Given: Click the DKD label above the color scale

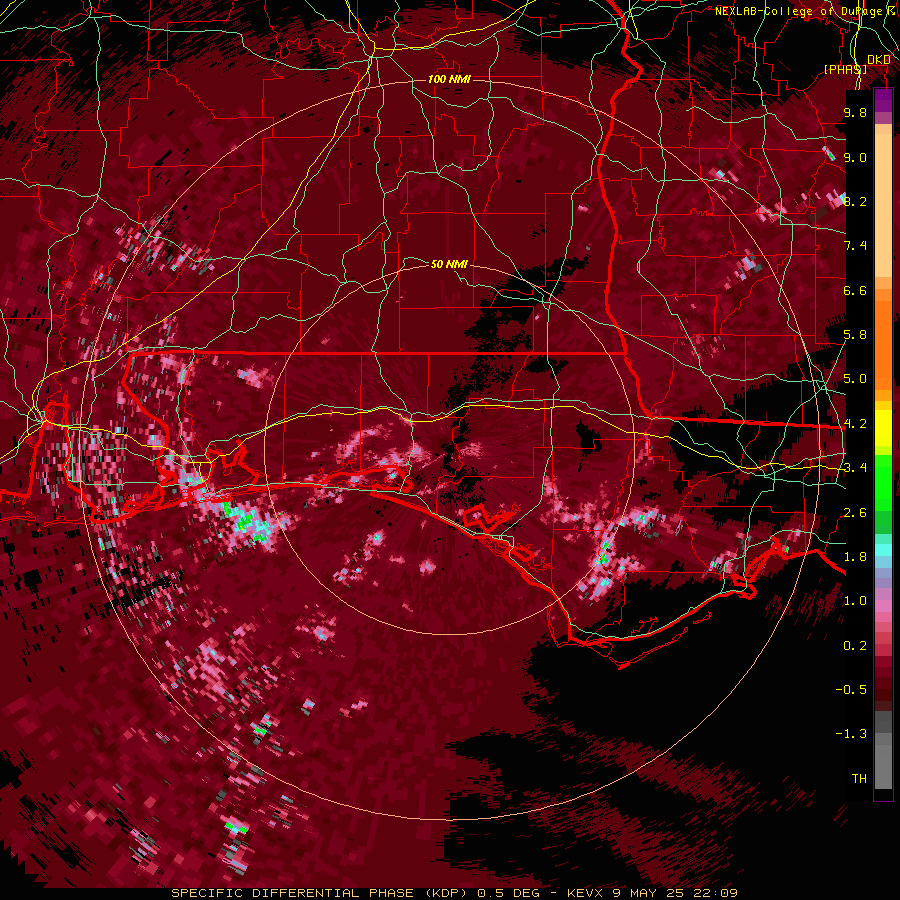Looking at the screenshot, I should 879,60.
